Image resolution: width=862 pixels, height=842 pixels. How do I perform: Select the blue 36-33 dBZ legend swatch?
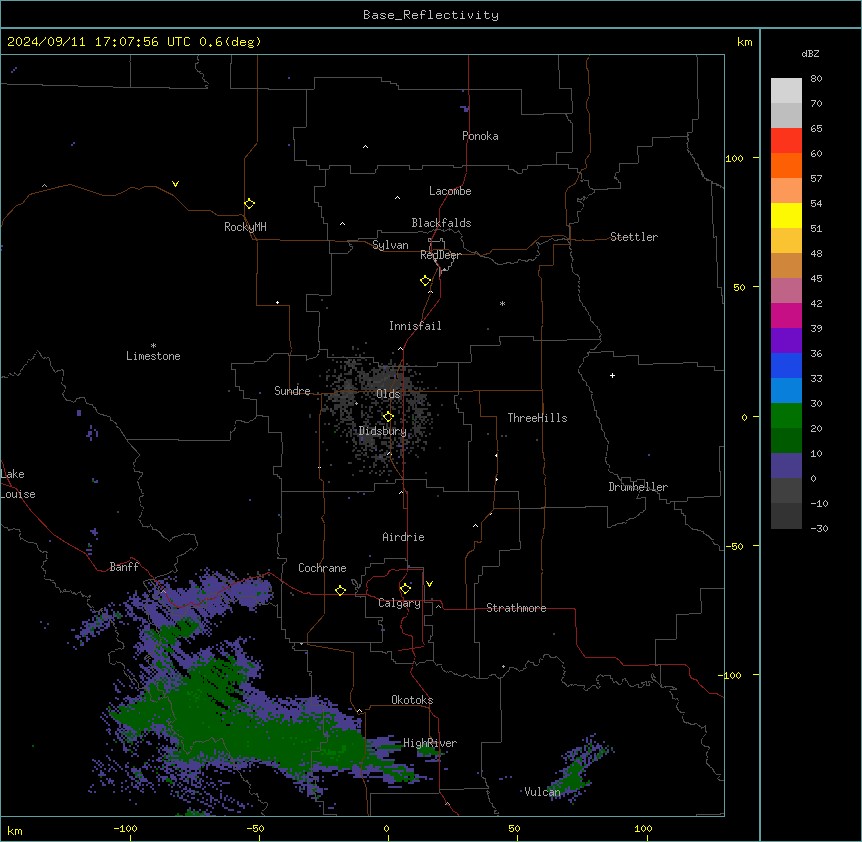coord(786,365)
